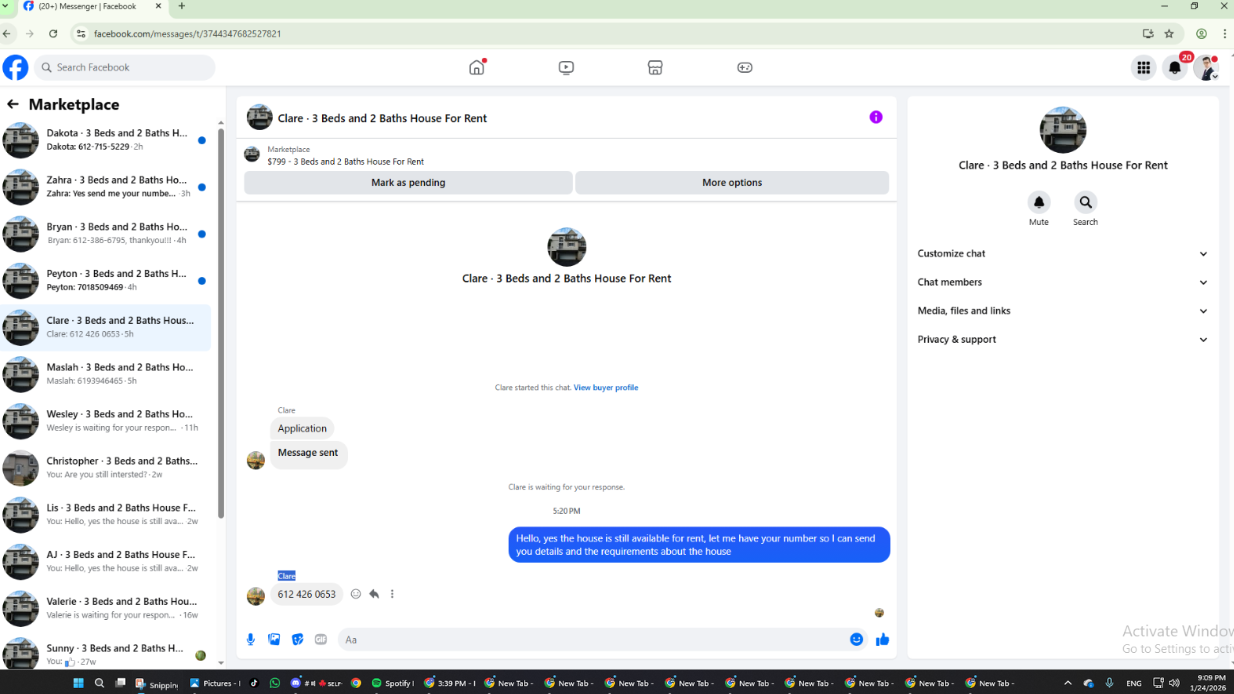Open the Peyton conversation
1234x694 pixels.
pos(106,281)
